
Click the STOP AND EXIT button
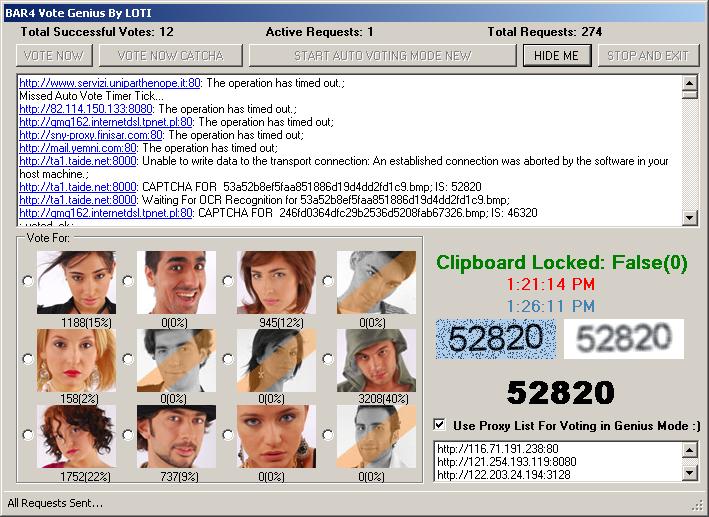pos(648,56)
